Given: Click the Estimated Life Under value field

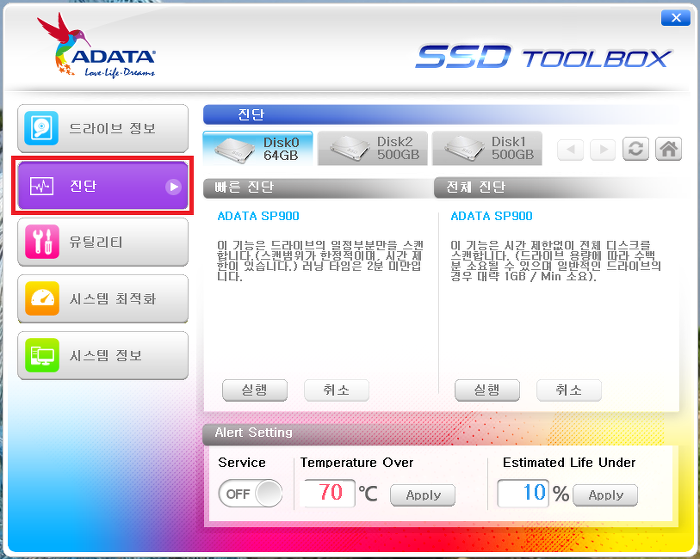Looking at the screenshot, I should pos(523,493).
